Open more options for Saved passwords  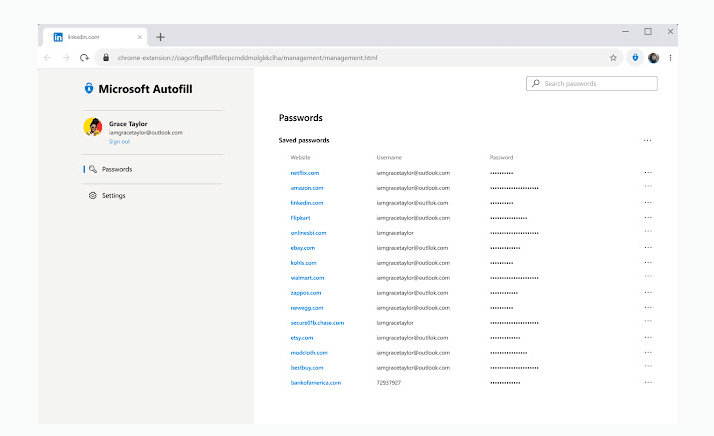point(648,140)
